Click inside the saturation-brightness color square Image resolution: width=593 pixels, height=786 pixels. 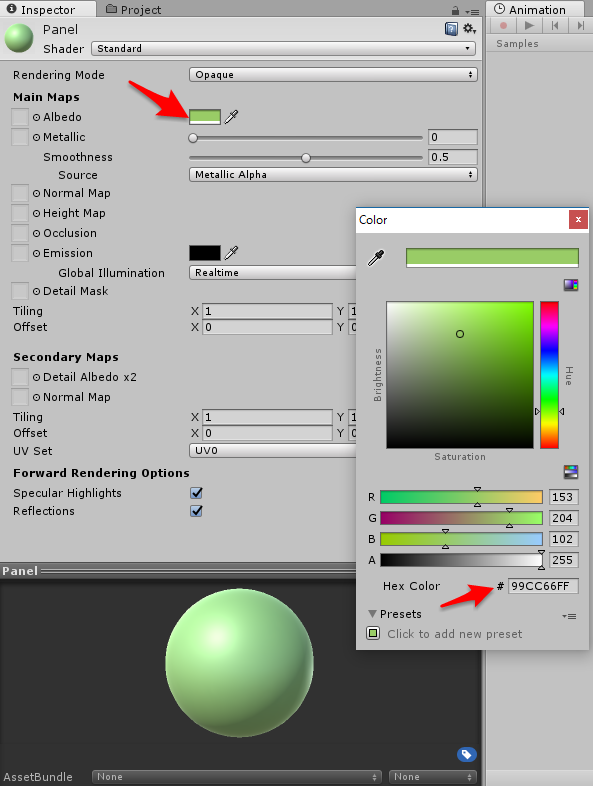click(460, 375)
